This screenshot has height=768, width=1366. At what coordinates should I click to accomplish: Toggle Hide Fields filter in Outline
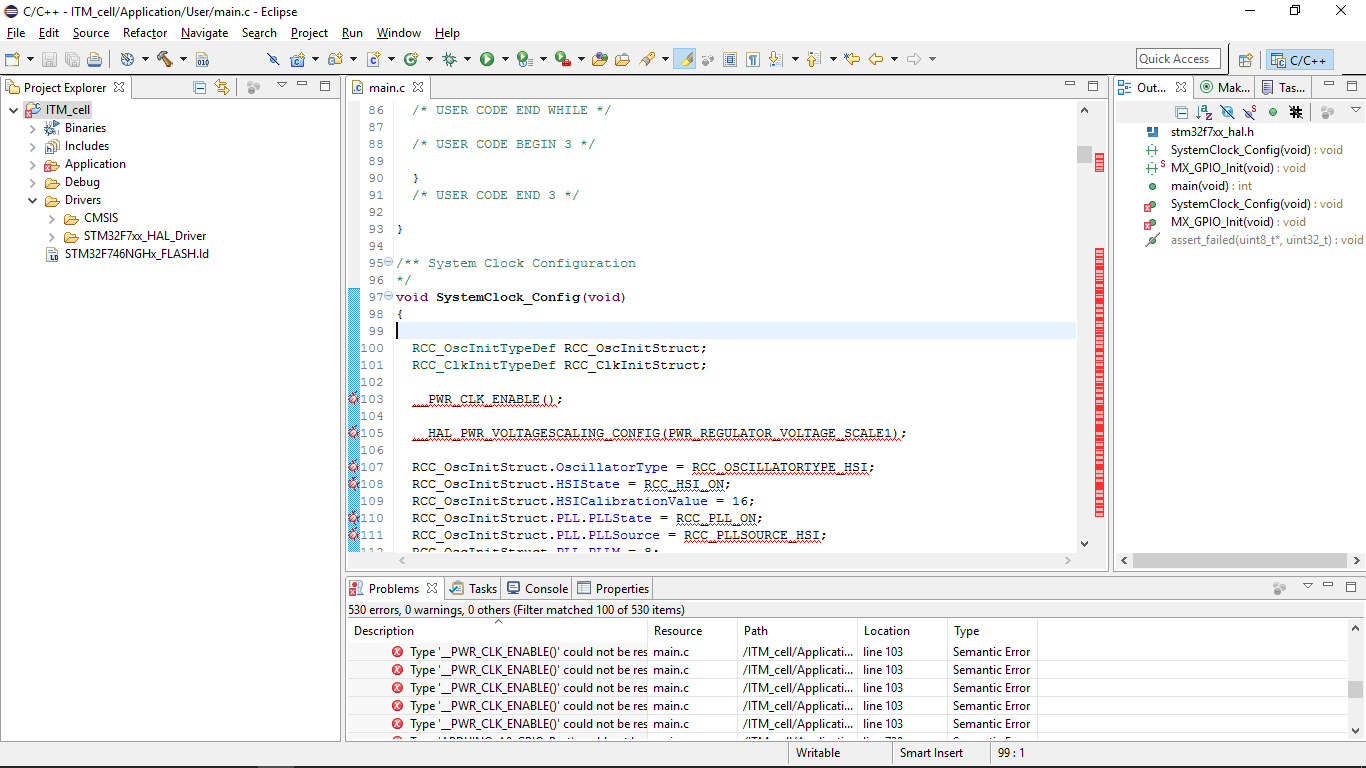[x=1227, y=112]
